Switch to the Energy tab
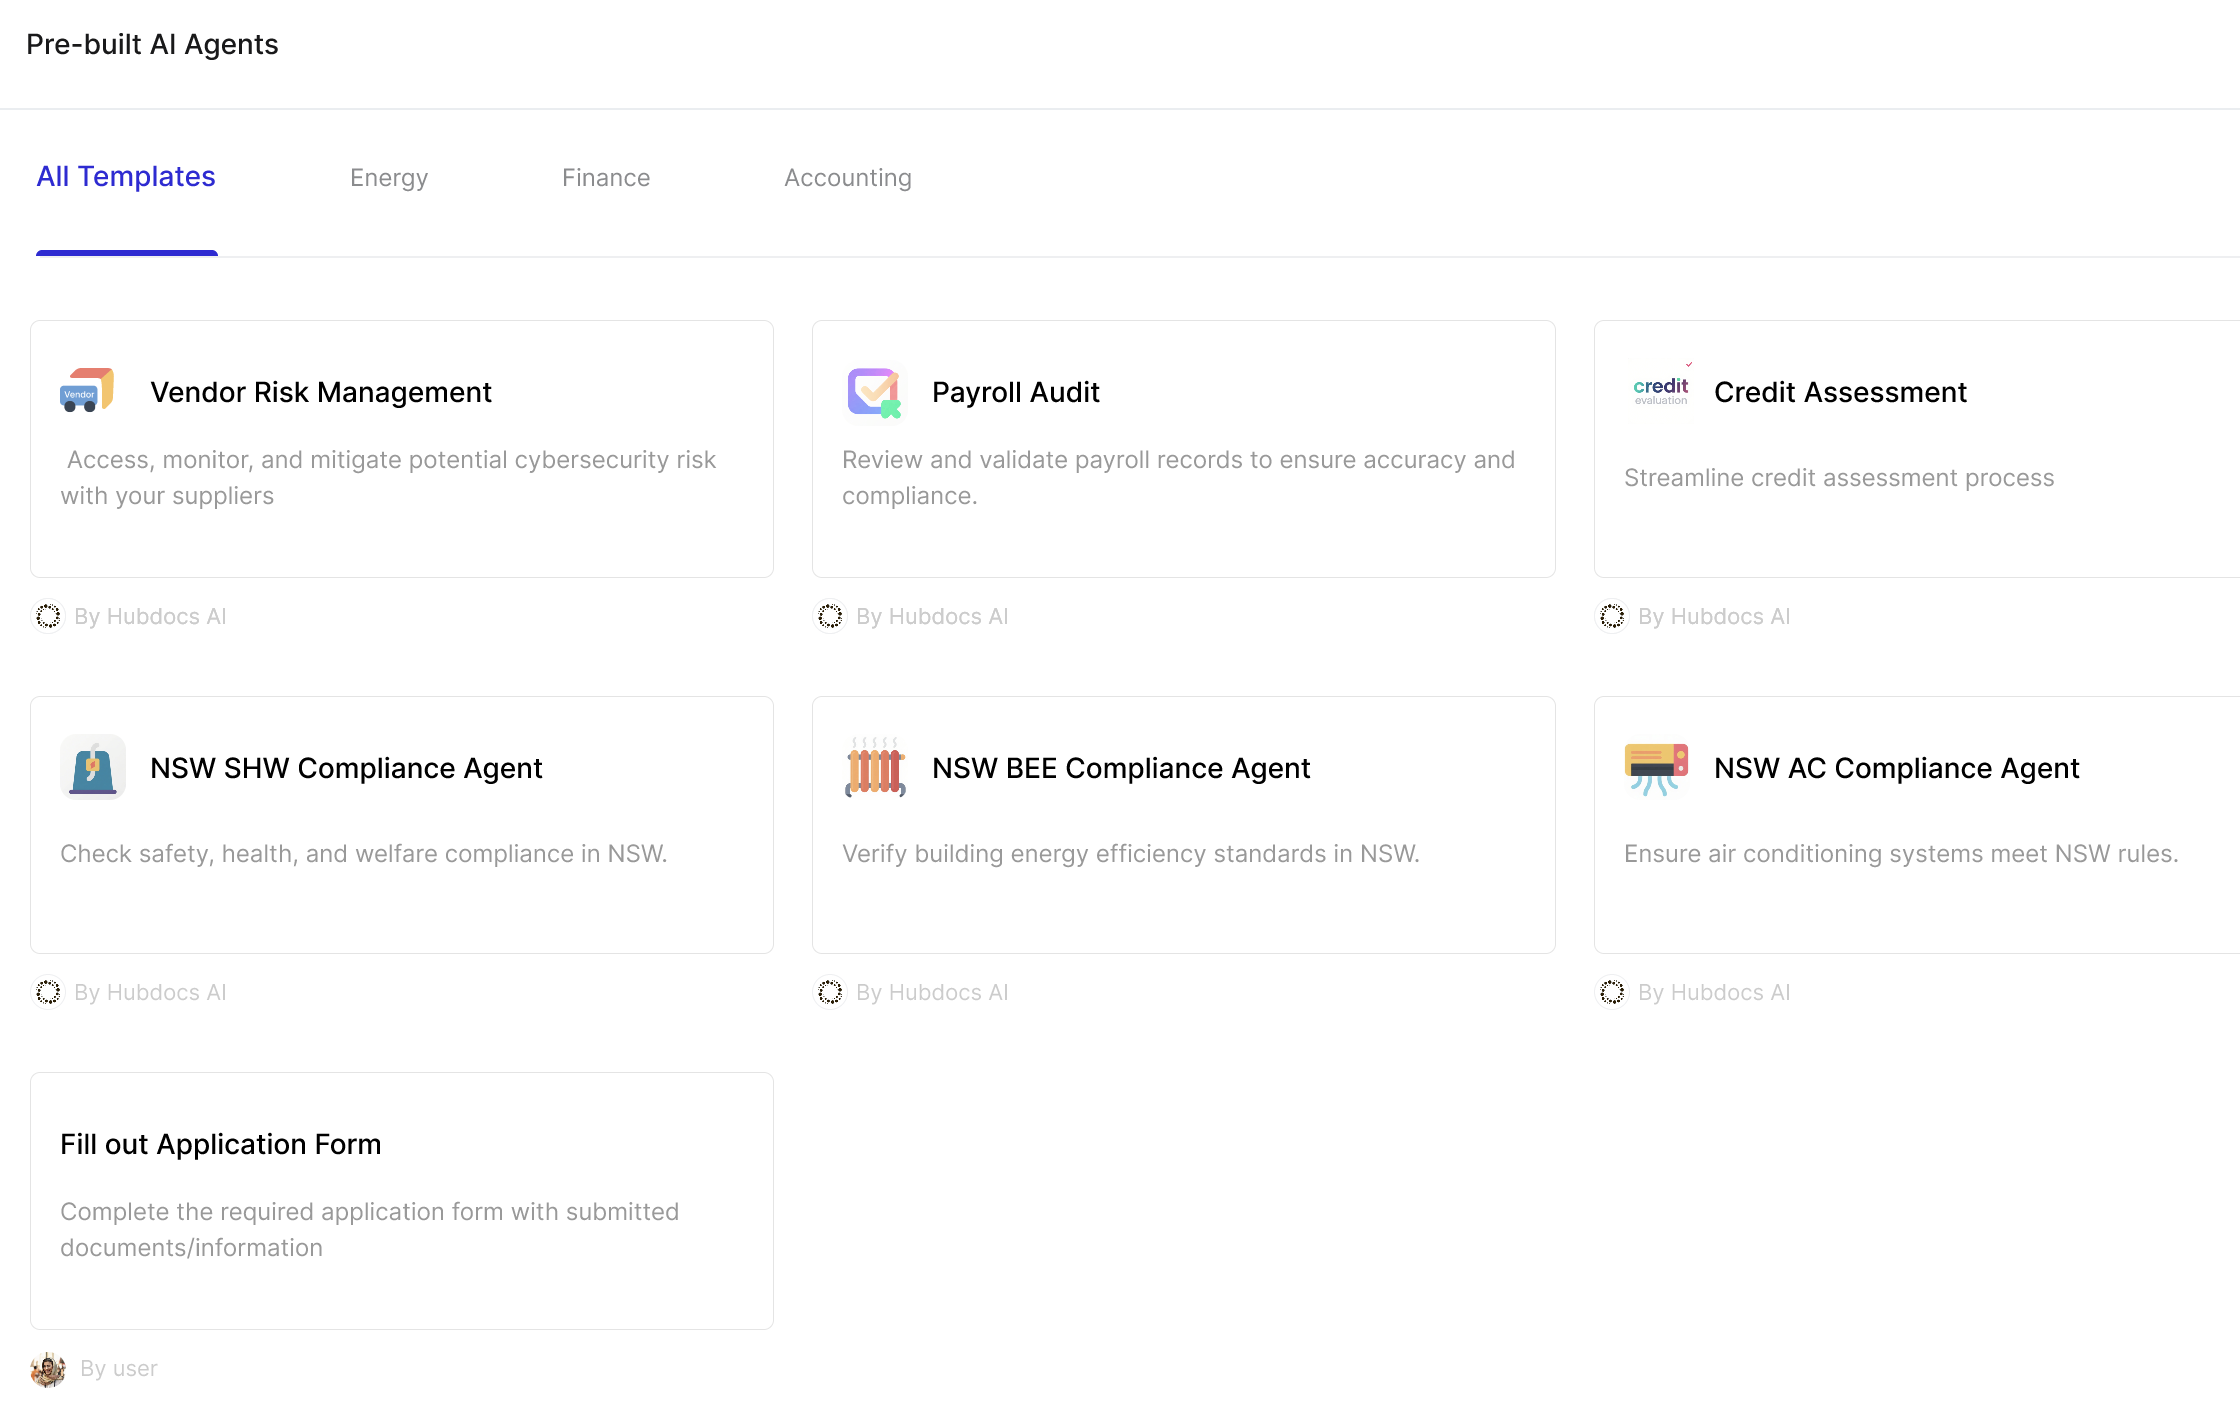Screen dimensions: 2240x1428 click(389, 178)
